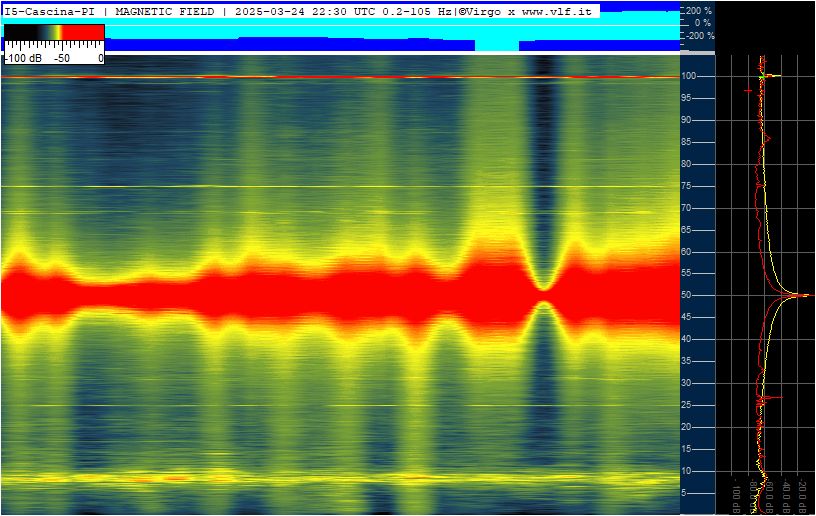The width and height of the screenshot is (816, 516).
Task: Click the green marker at 100 Hz in the spectrum plot
Action: tap(761, 77)
